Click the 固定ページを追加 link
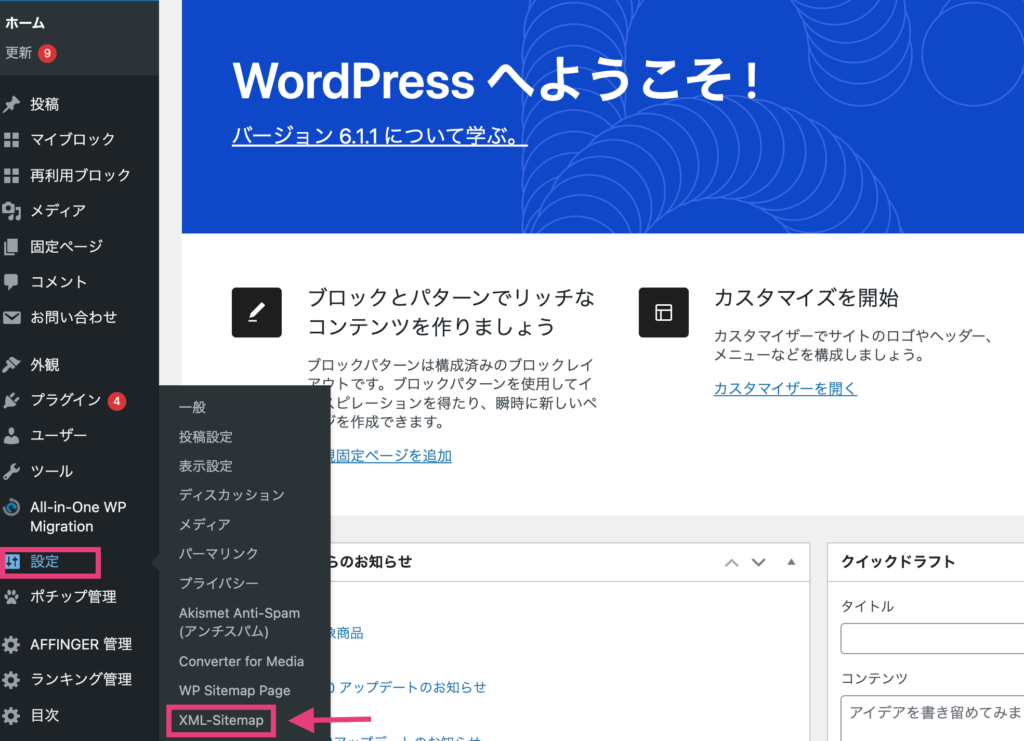 click(391, 456)
